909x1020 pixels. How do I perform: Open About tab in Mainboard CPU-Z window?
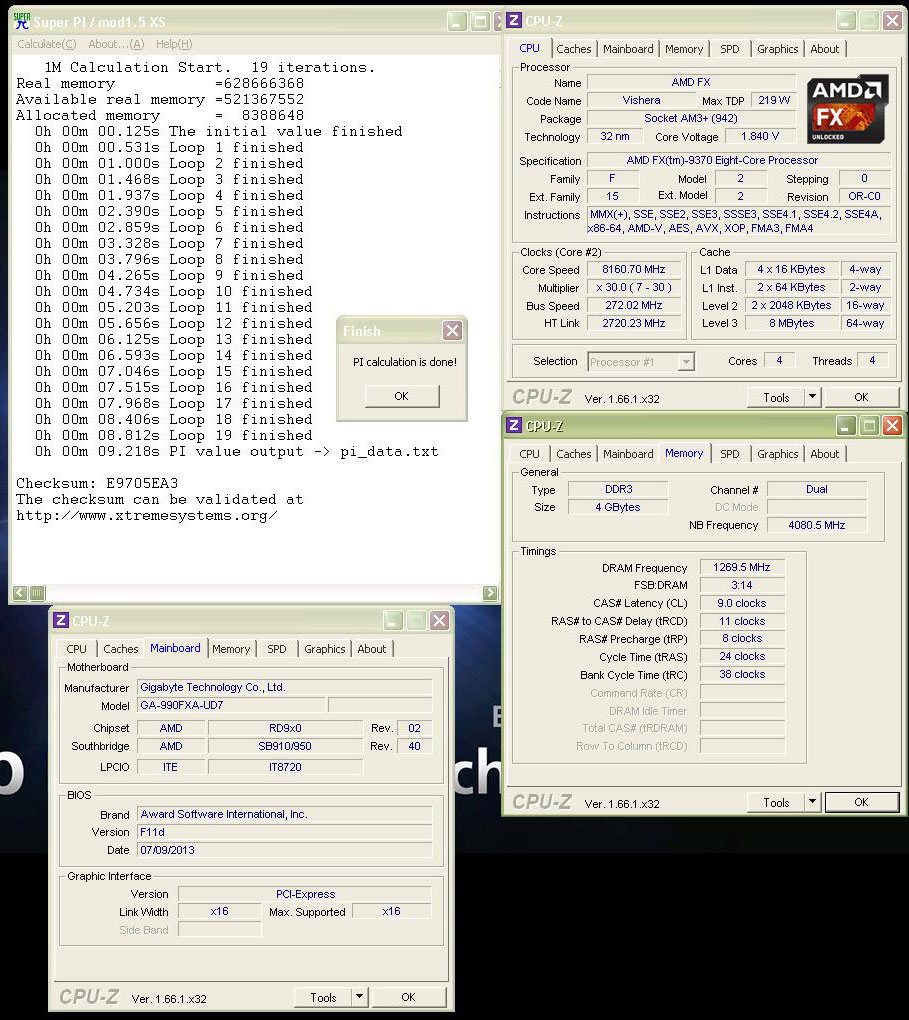click(372, 649)
